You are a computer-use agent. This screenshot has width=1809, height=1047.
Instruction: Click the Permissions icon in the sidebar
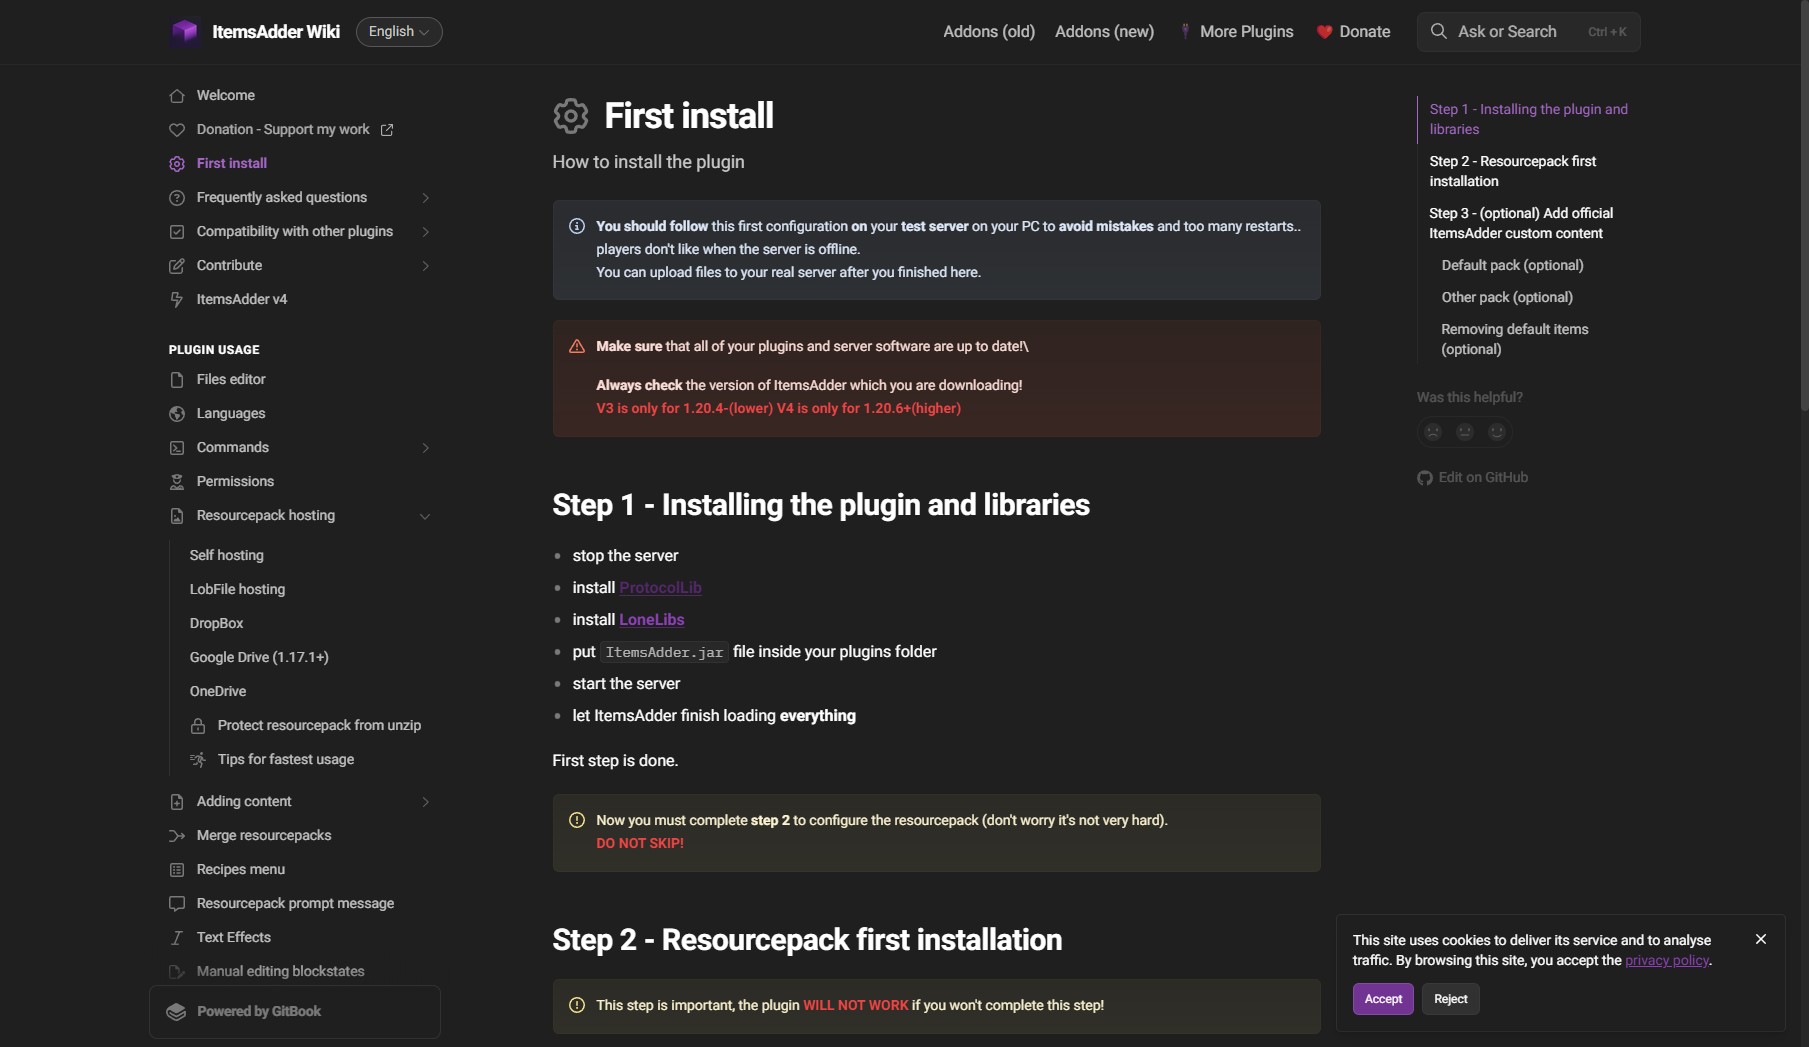(177, 481)
